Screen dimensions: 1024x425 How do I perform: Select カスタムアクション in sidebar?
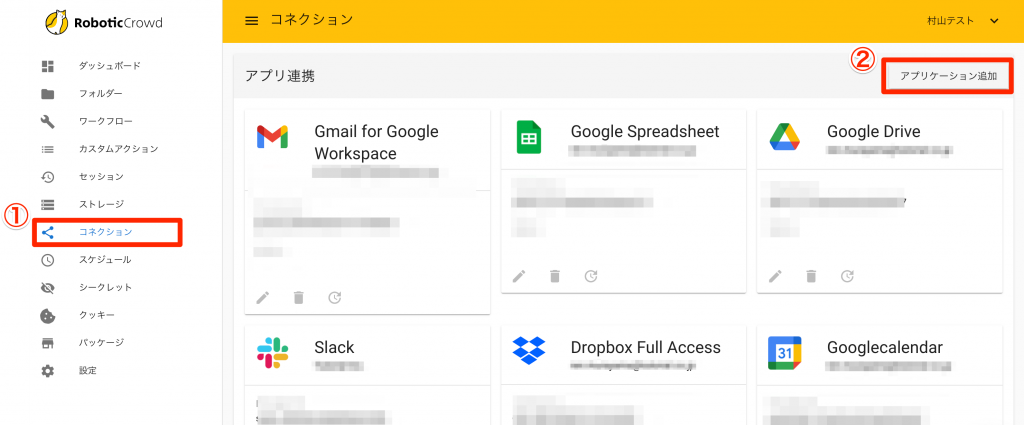point(118,149)
